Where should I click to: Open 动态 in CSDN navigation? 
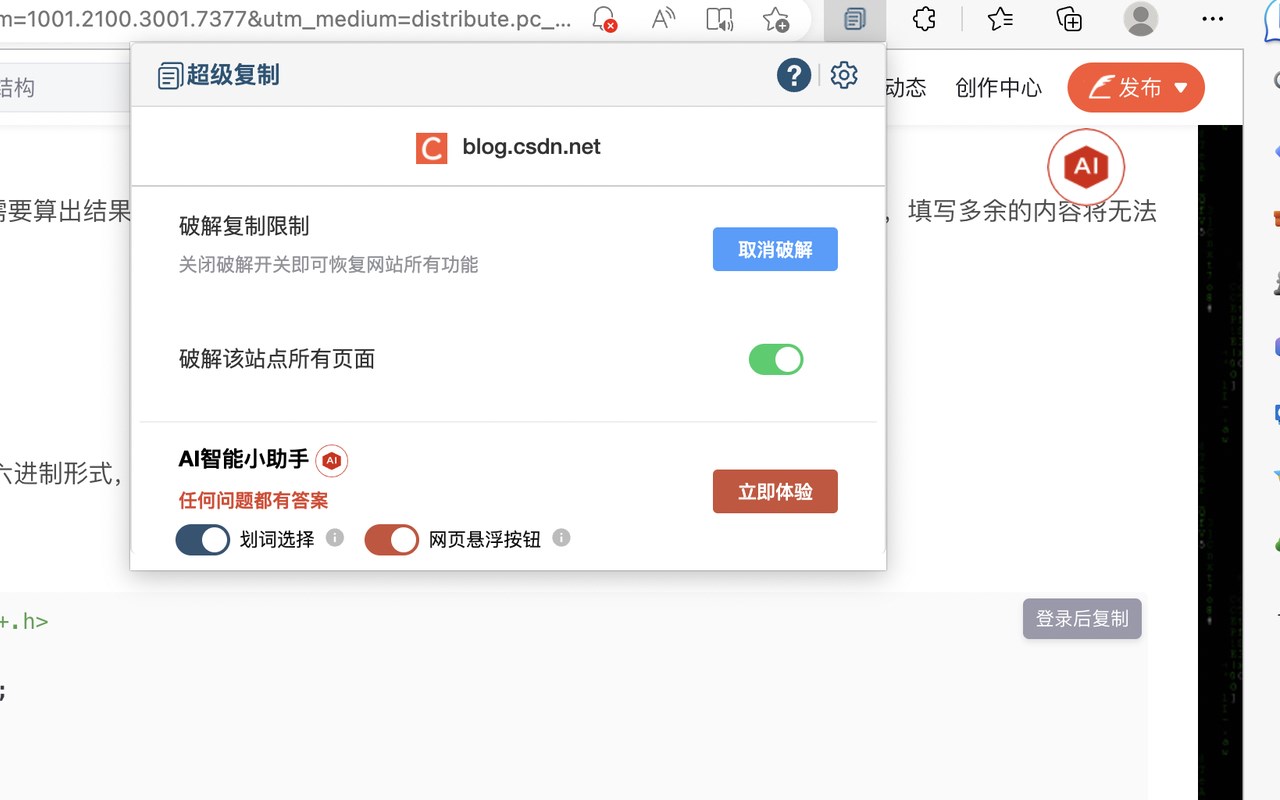[906, 88]
